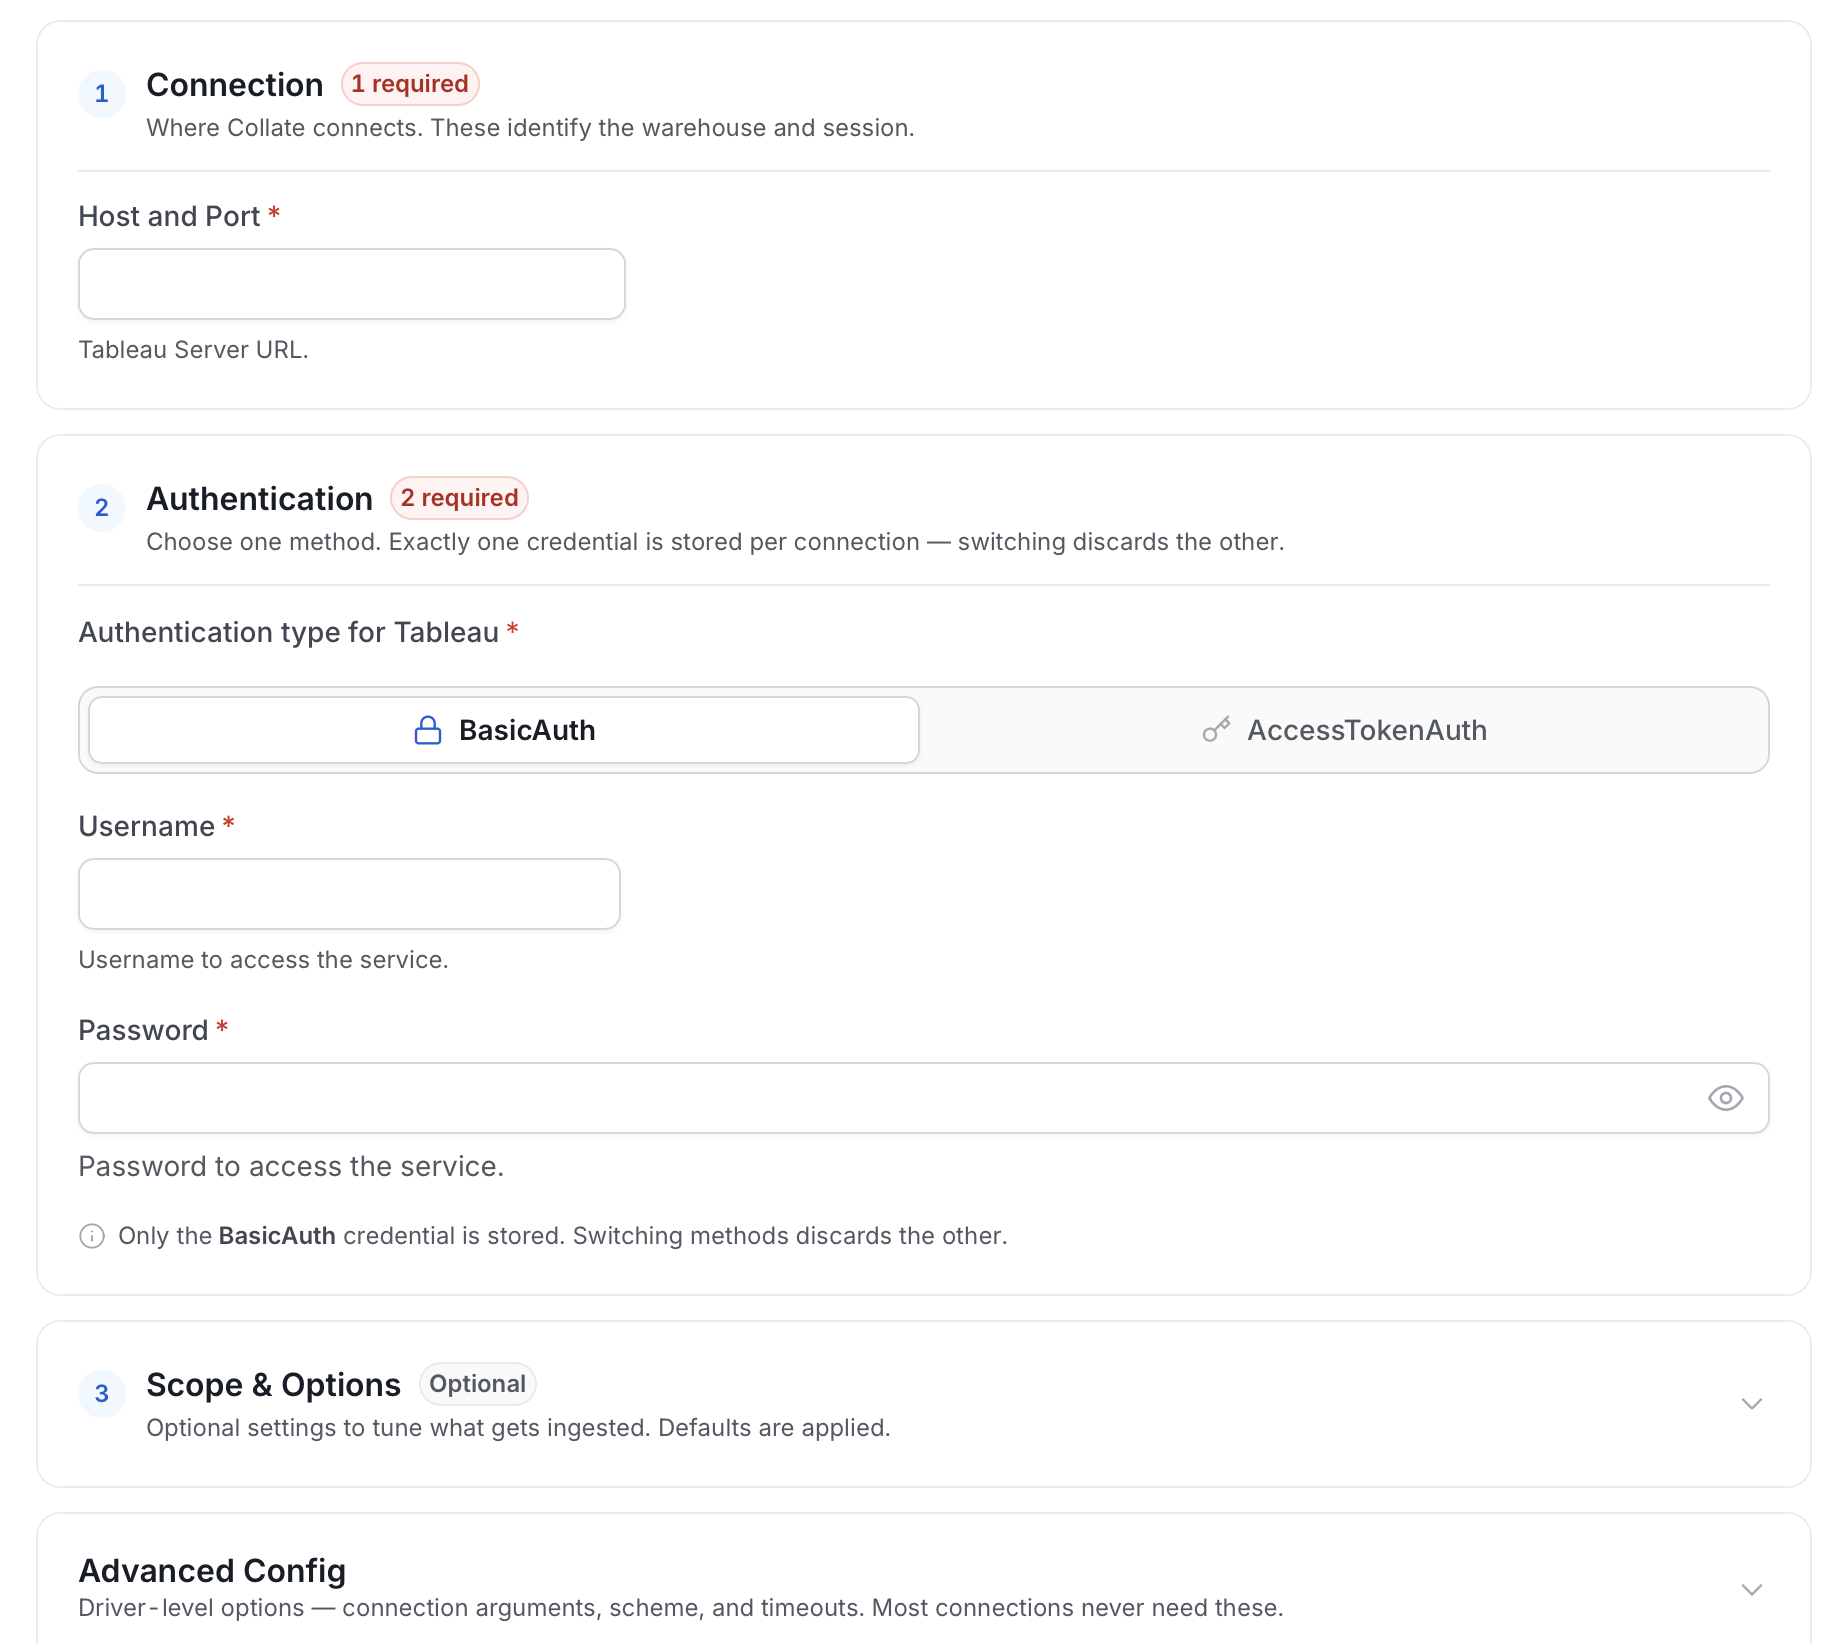The width and height of the screenshot is (1834, 1652).
Task: Click the 'Scope & Options' heading
Action: pos(273,1385)
